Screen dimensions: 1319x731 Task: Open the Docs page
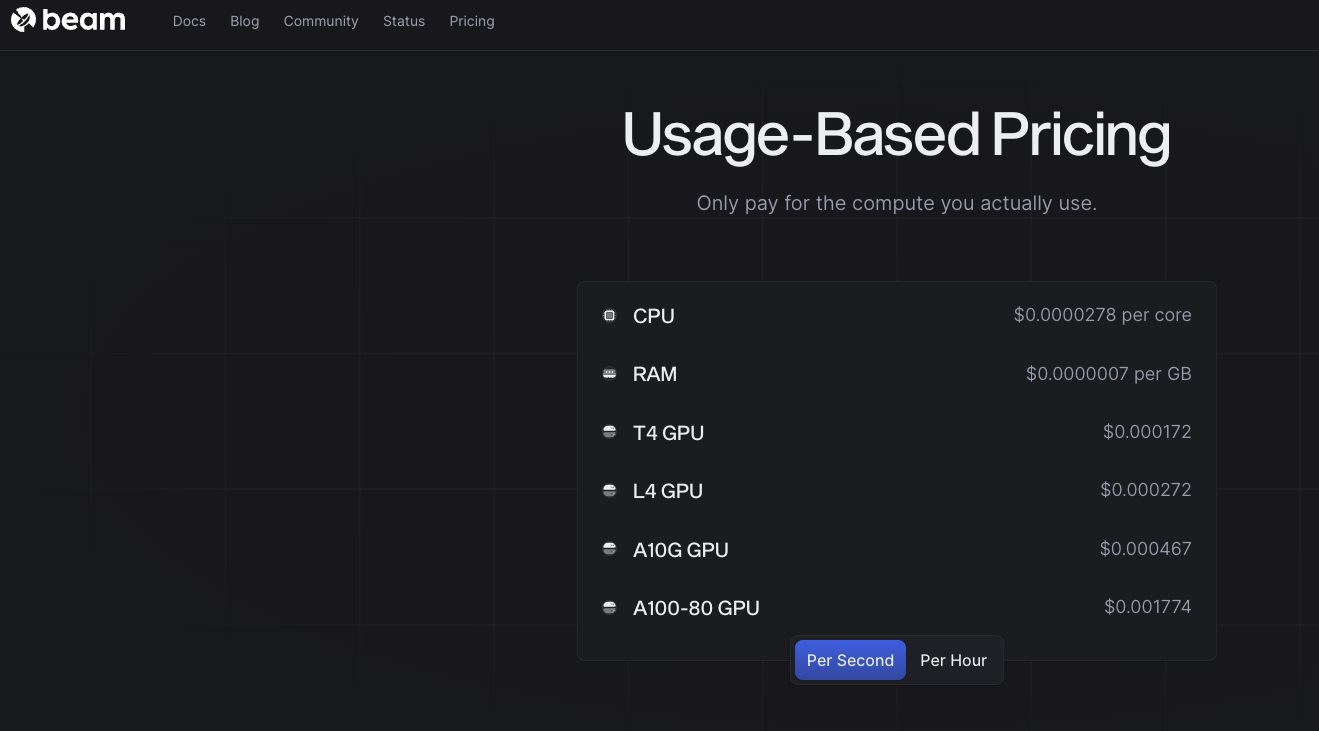coord(189,21)
